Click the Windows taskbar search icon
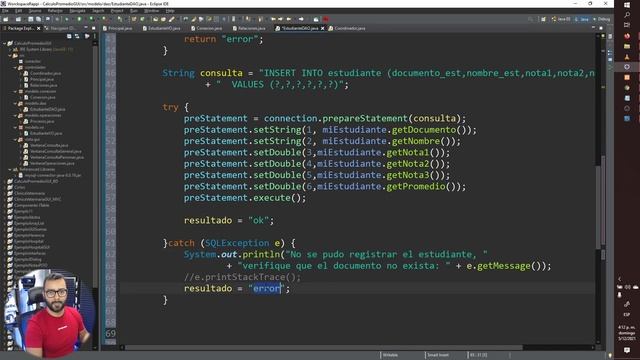 [x=627, y=15]
